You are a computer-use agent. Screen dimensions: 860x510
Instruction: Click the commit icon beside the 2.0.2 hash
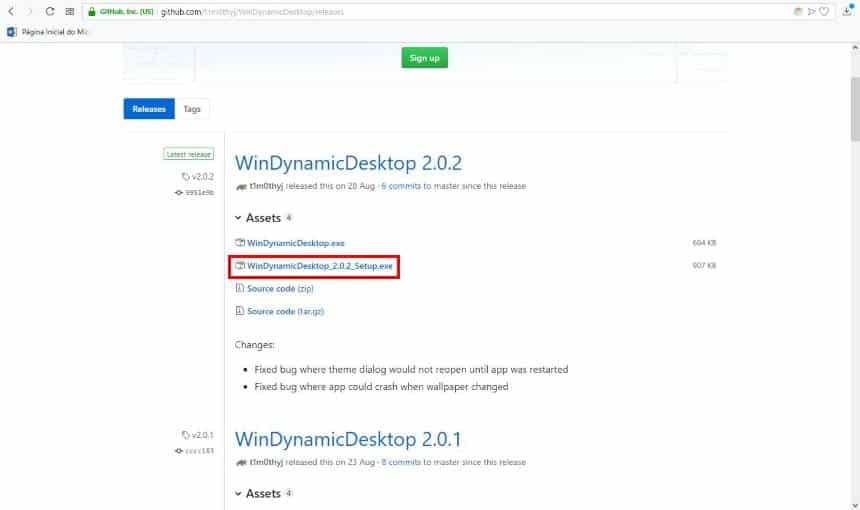179,192
